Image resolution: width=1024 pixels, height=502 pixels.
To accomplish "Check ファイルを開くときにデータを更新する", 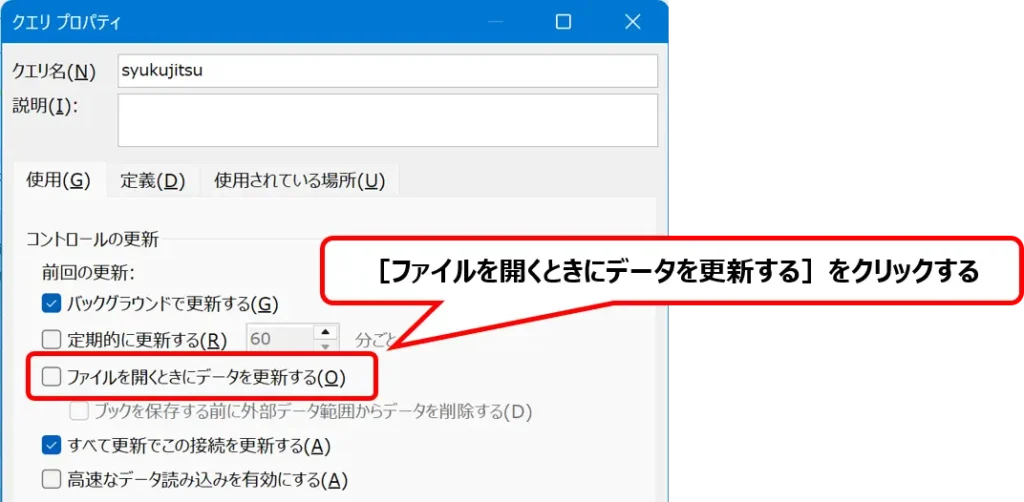I will click(51, 377).
